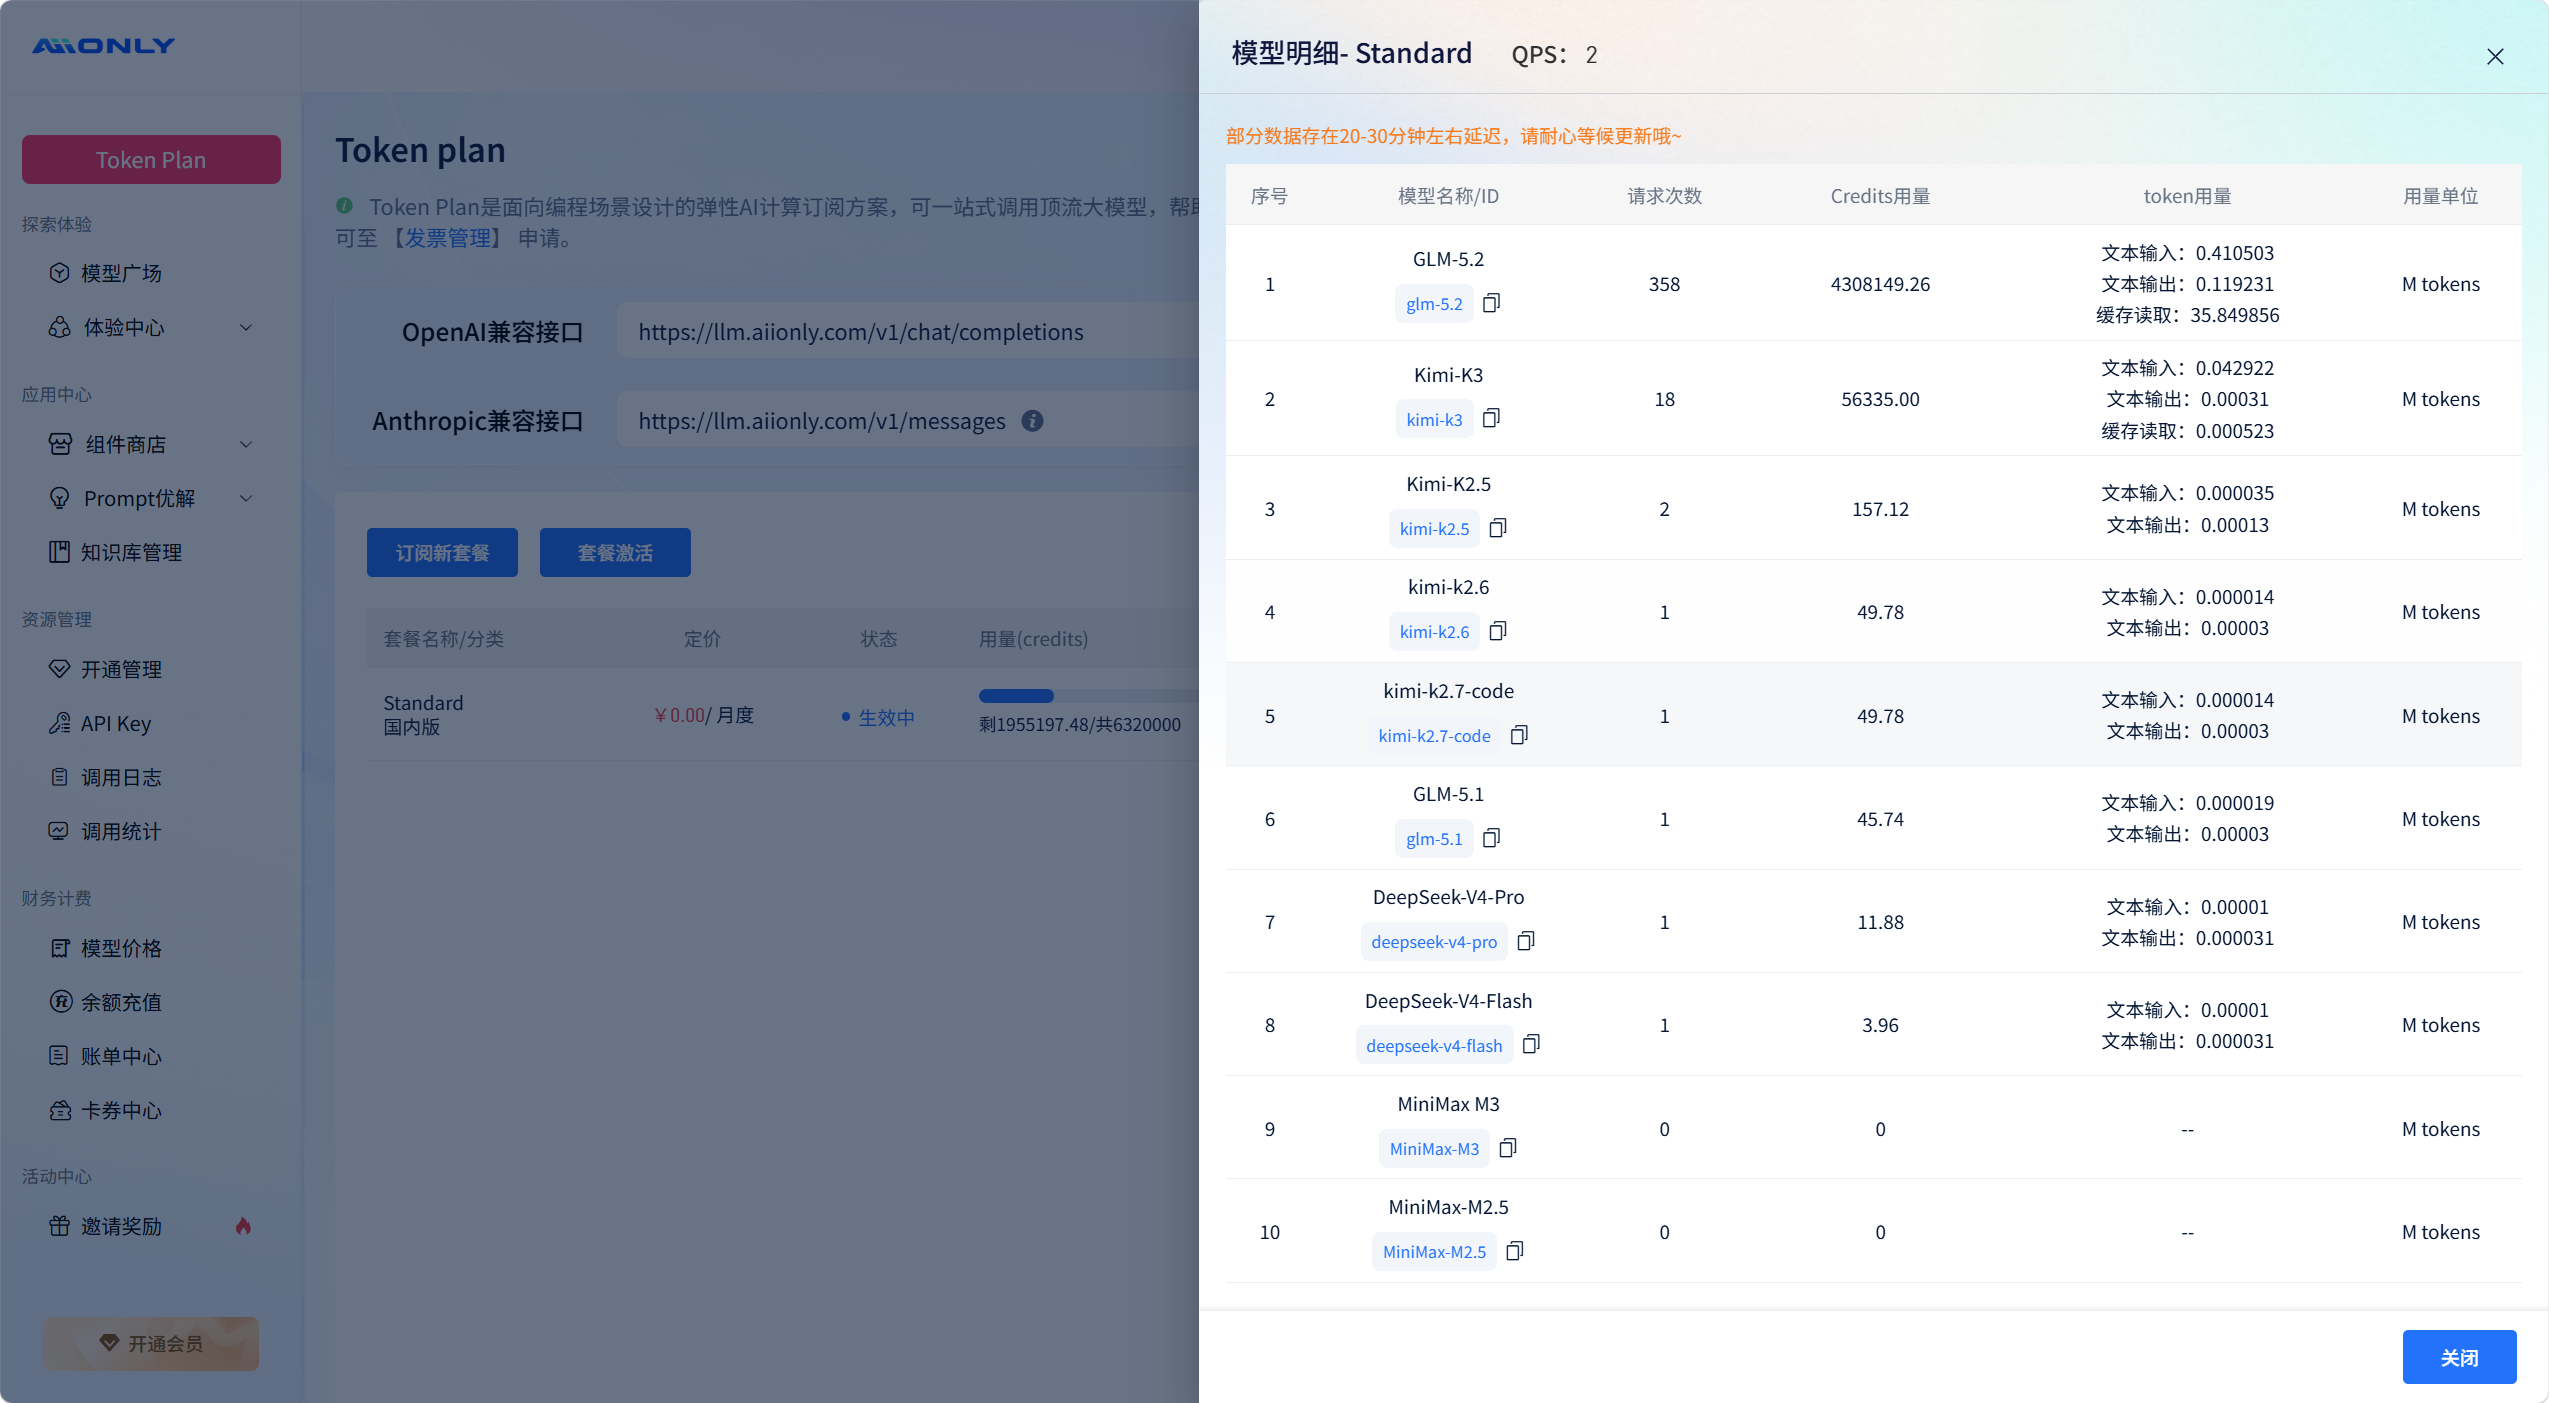Click the kimi-k2.7-code model ID tag
Screen dimensions: 2549x1403
pos(1434,736)
